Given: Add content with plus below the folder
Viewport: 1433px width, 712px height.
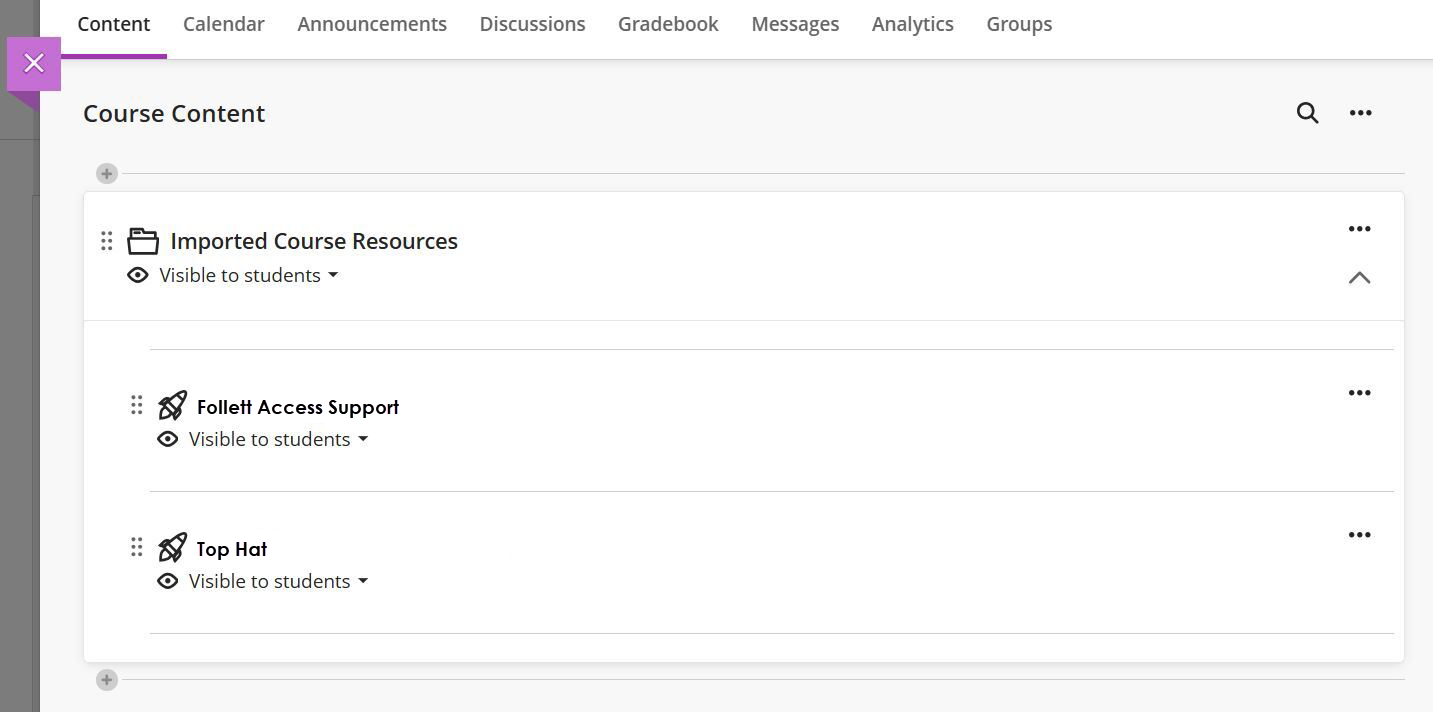Looking at the screenshot, I should click(x=107, y=680).
